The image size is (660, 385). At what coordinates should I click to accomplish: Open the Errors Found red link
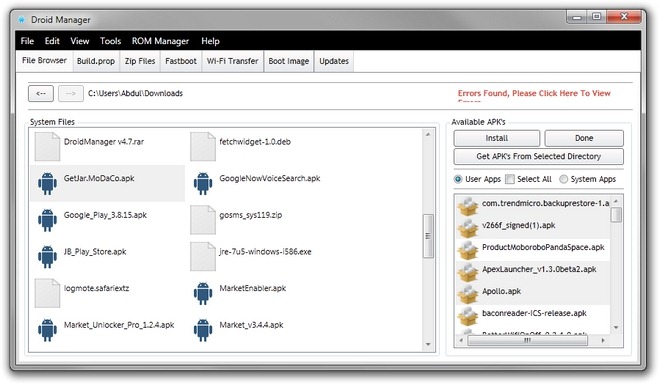coord(534,93)
